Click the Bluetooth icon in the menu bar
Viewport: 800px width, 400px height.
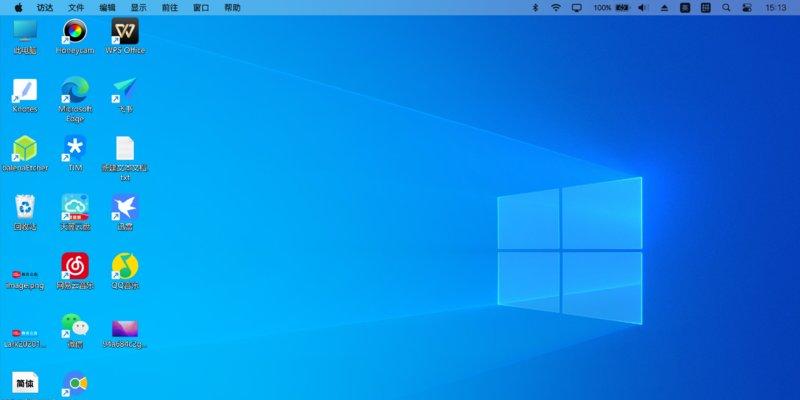coord(535,8)
